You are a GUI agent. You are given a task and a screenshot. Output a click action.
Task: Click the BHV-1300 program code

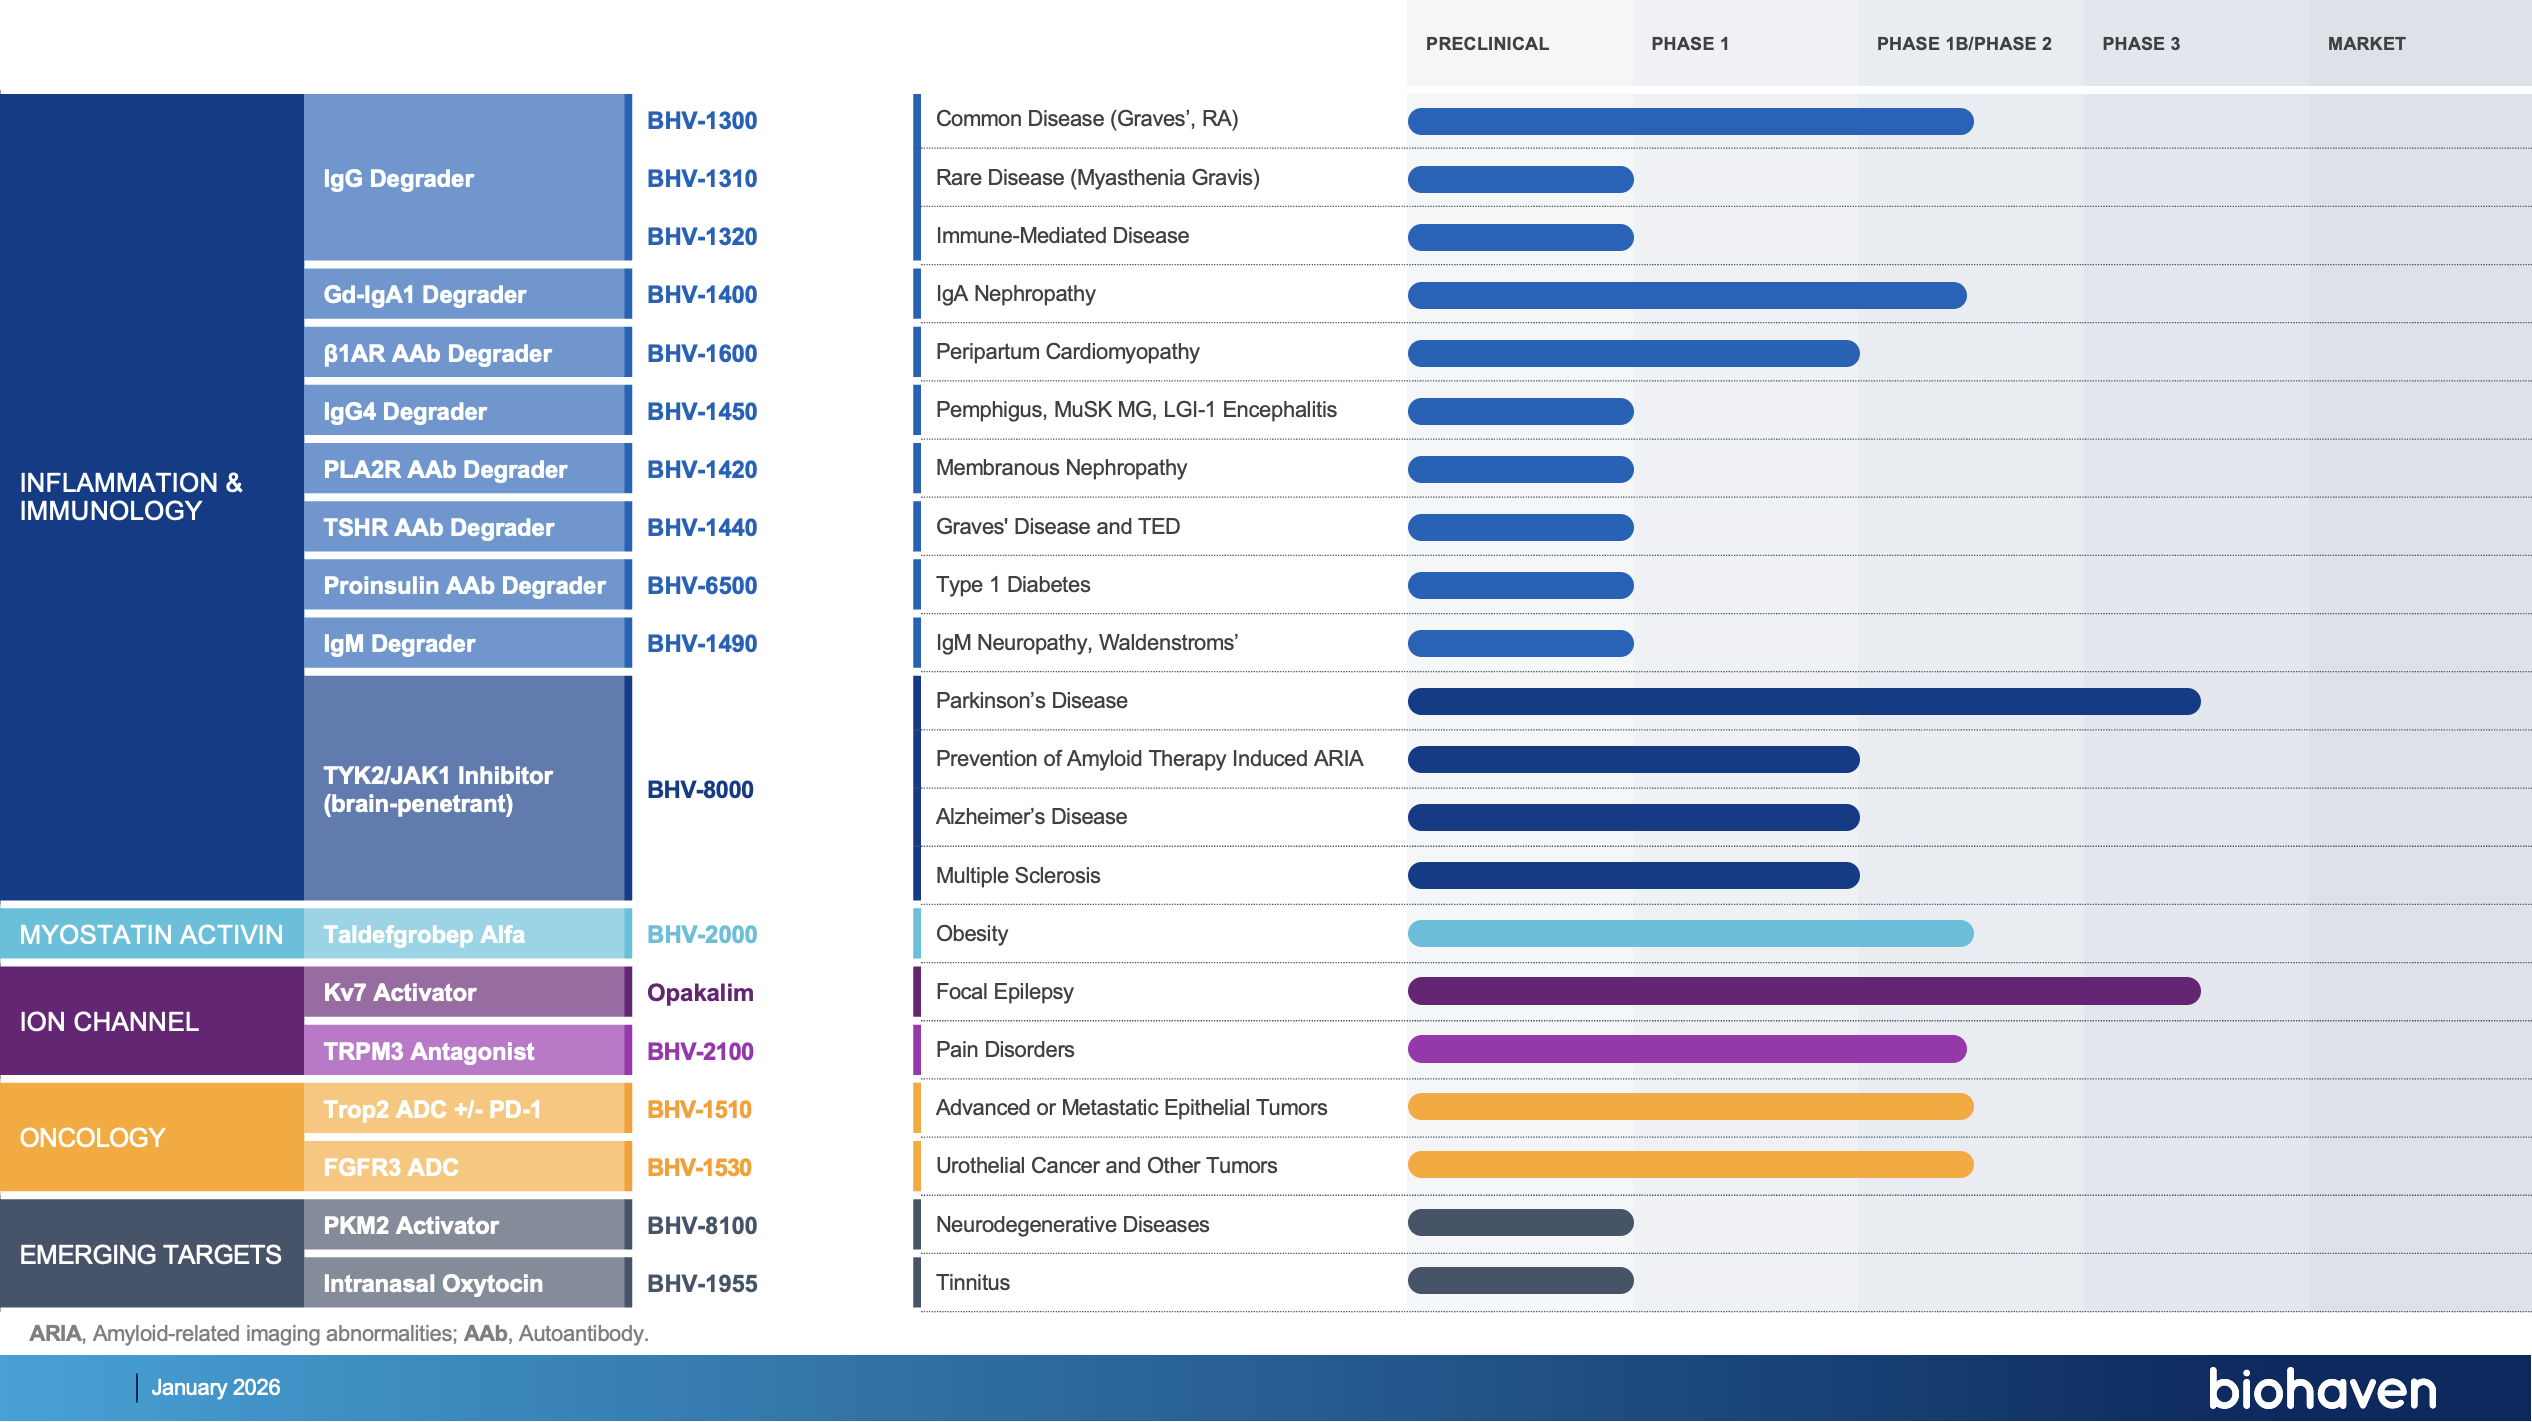tap(701, 121)
